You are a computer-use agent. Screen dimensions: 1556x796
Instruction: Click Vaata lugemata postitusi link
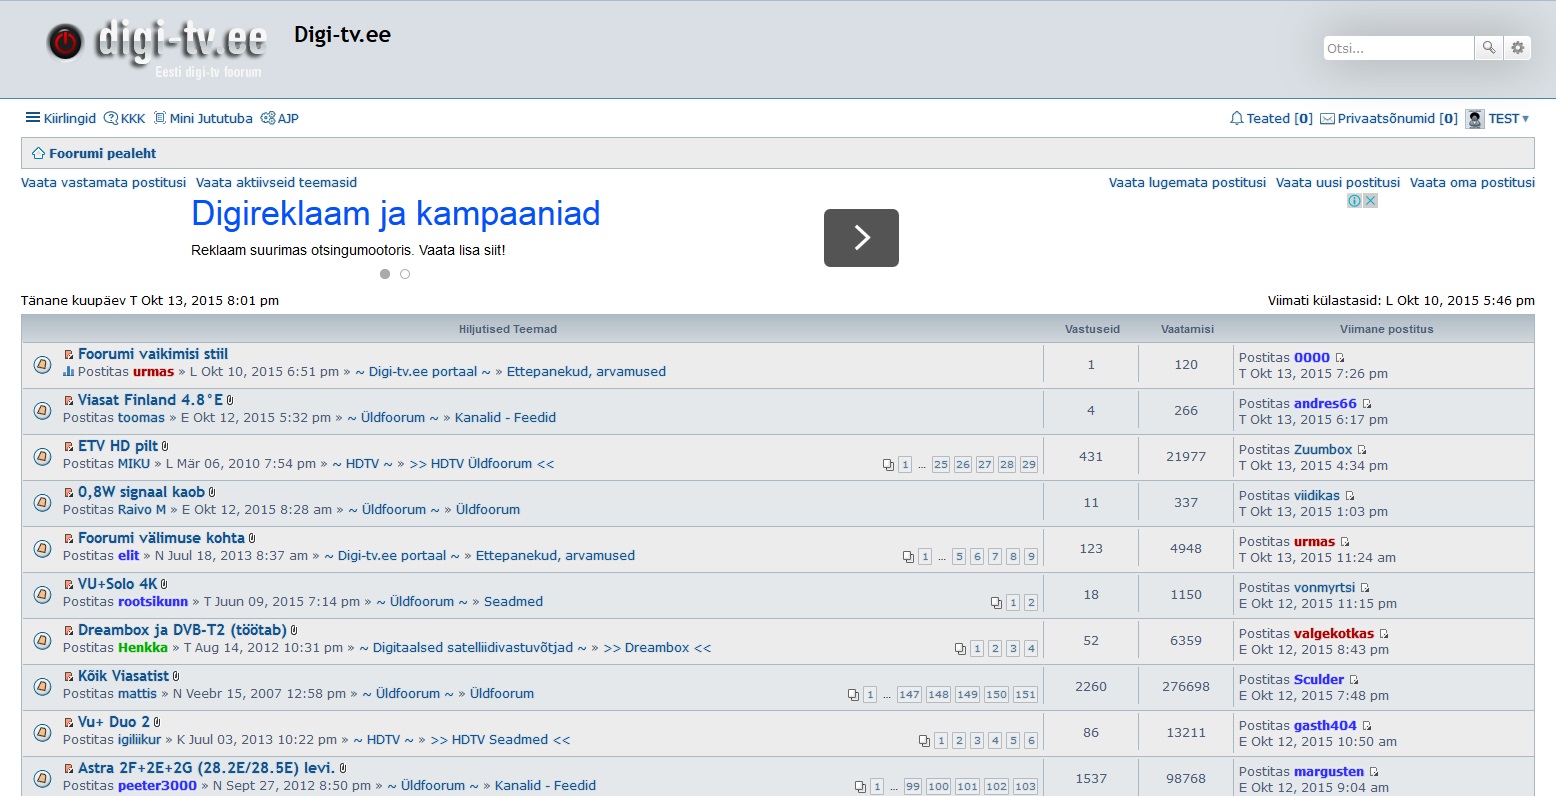1187,182
